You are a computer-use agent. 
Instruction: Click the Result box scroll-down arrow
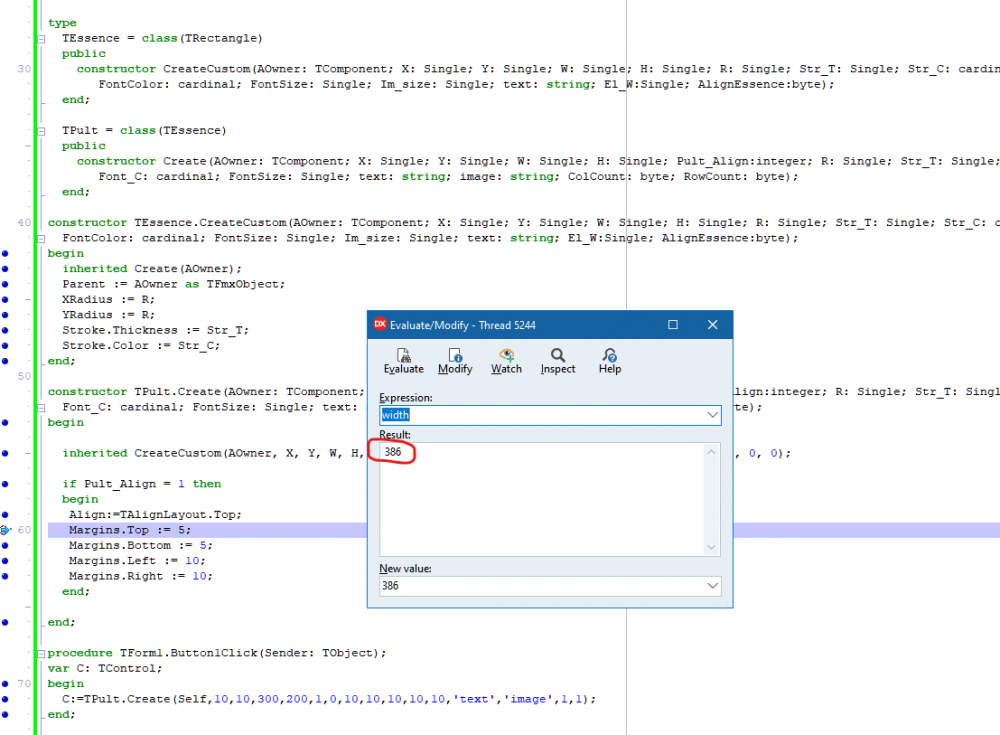pos(712,547)
